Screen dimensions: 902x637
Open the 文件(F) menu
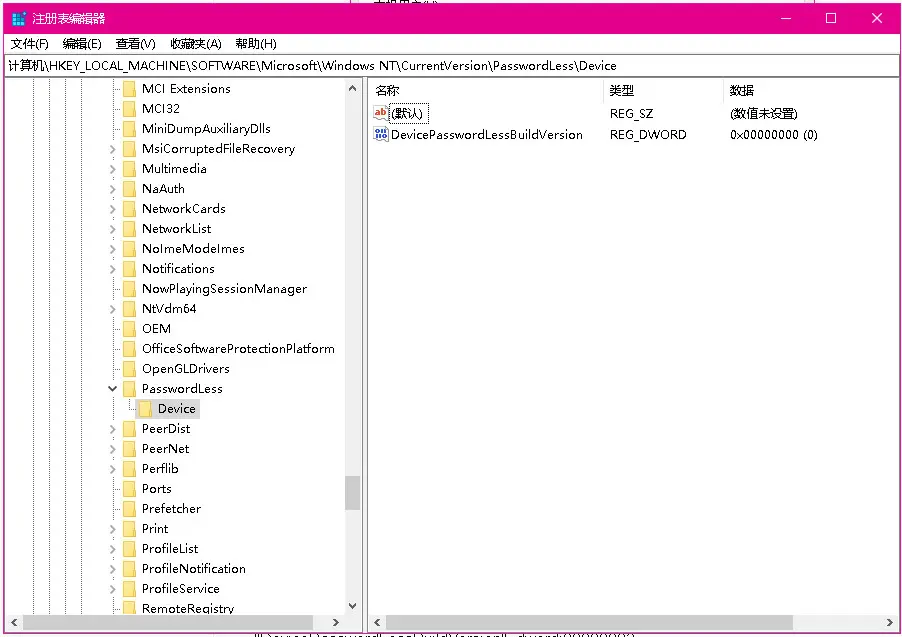click(x=29, y=44)
